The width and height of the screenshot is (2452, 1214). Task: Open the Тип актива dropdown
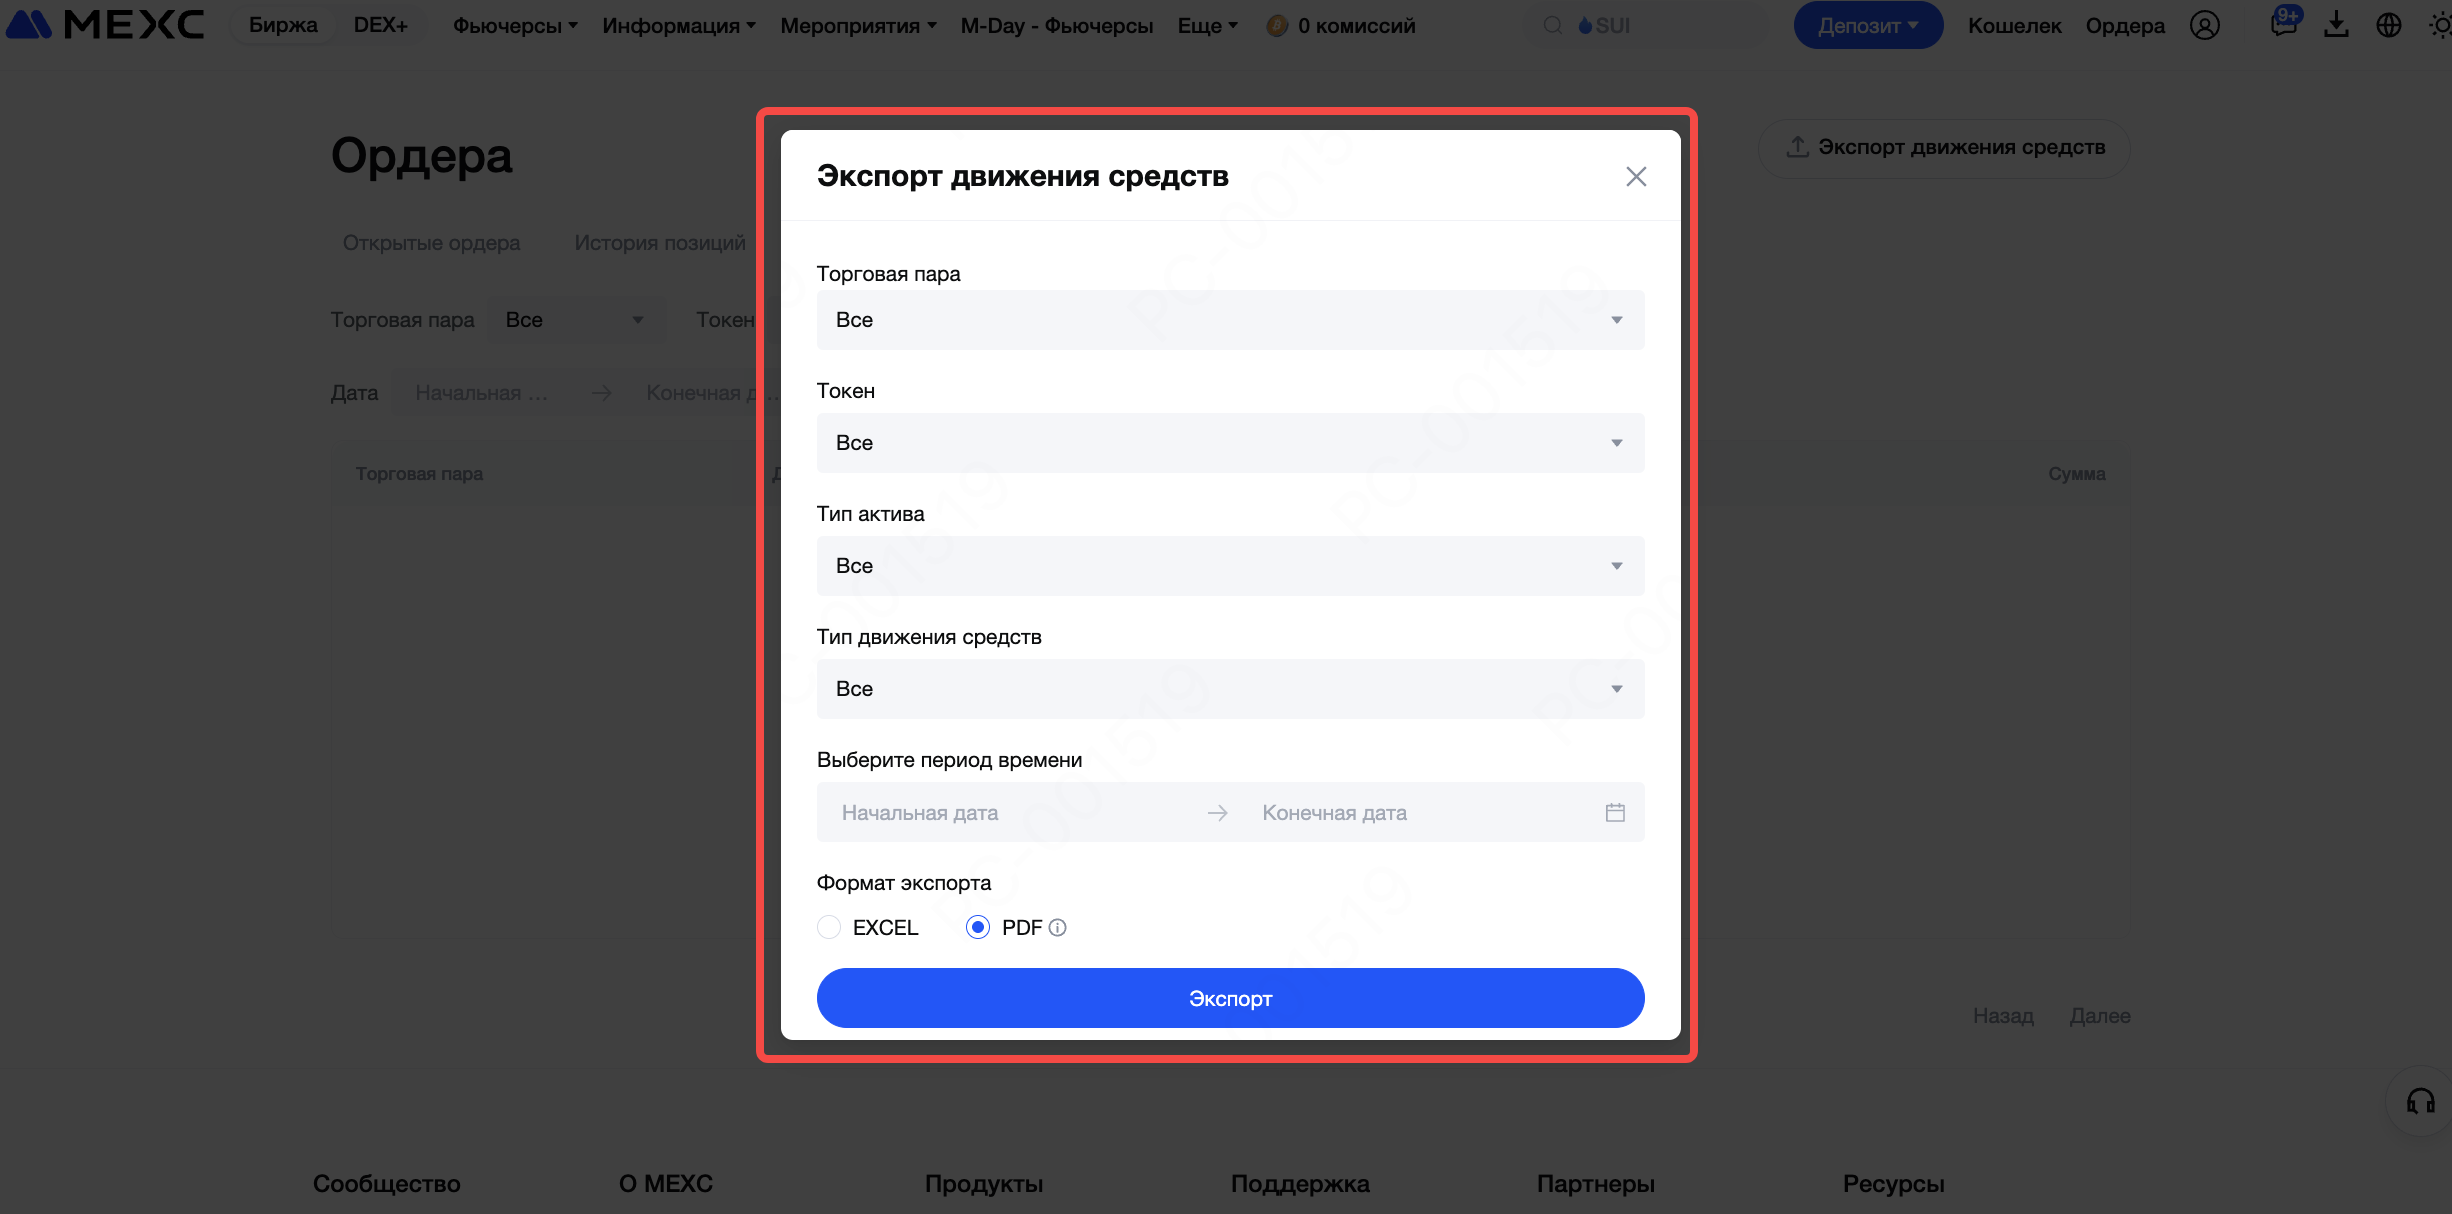(x=1230, y=566)
